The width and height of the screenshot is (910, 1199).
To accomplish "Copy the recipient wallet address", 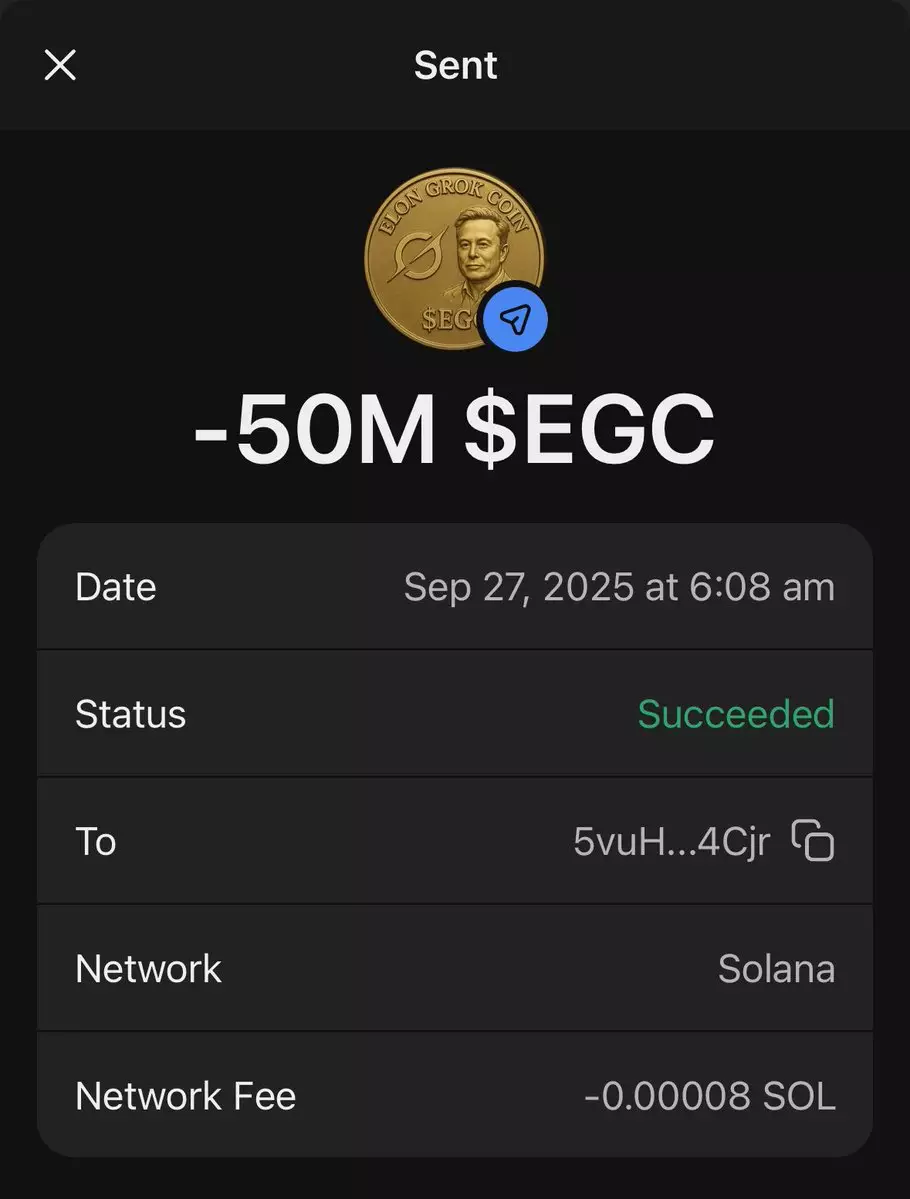I will pyautogui.click(x=813, y=841).
